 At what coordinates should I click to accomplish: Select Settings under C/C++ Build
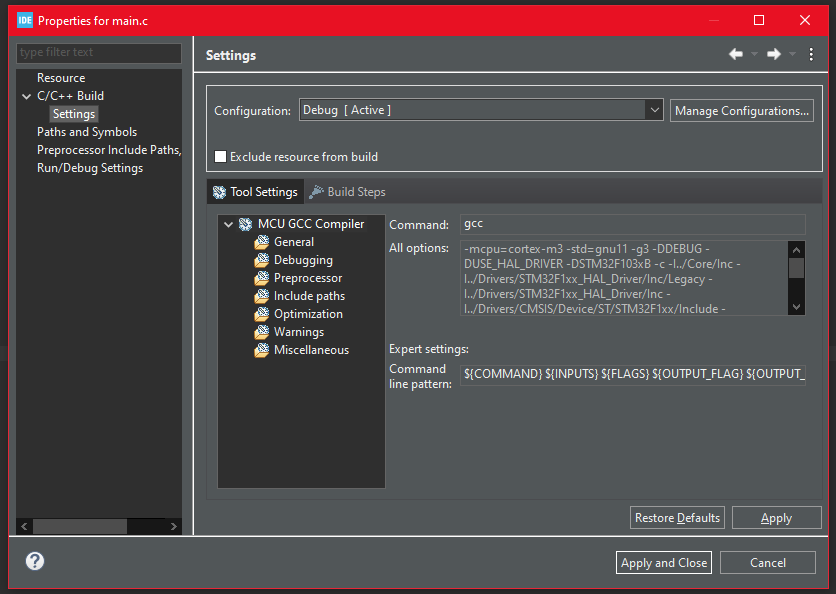[74, 114]
